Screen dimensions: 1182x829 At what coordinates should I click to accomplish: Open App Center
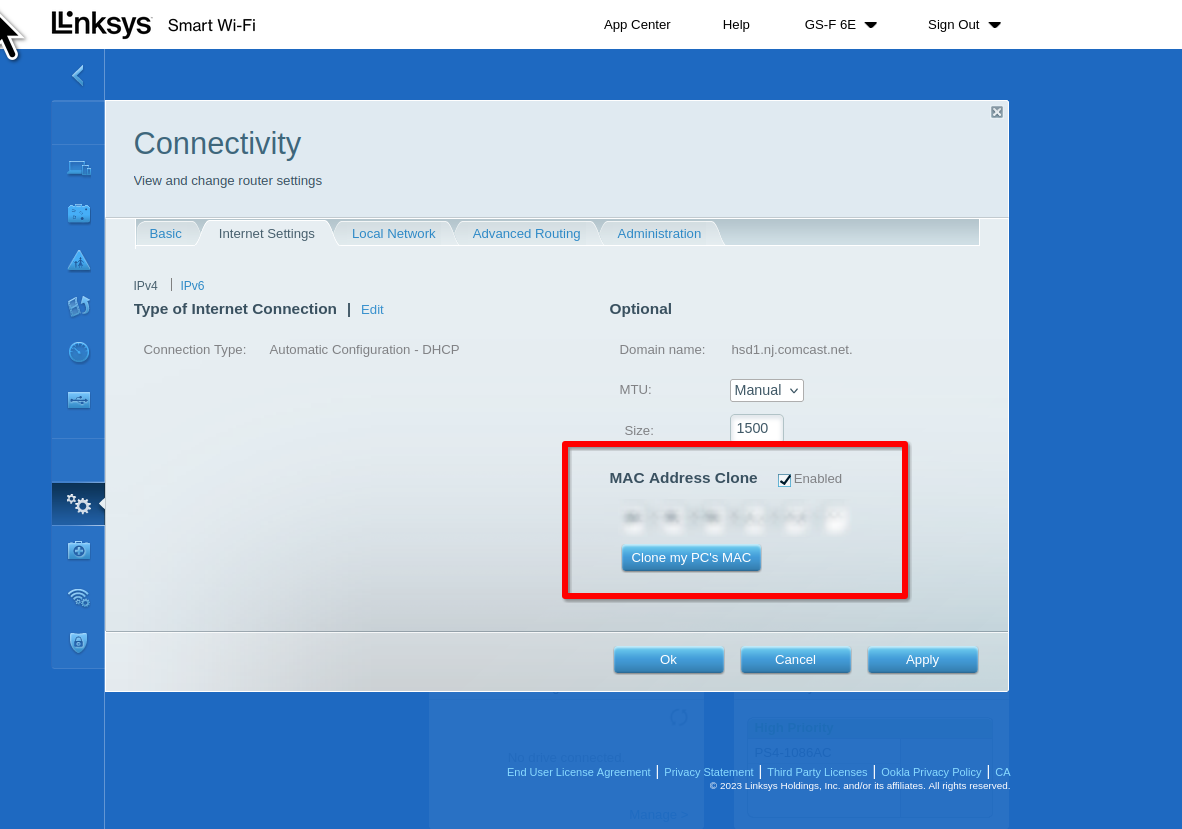(637, 25)
